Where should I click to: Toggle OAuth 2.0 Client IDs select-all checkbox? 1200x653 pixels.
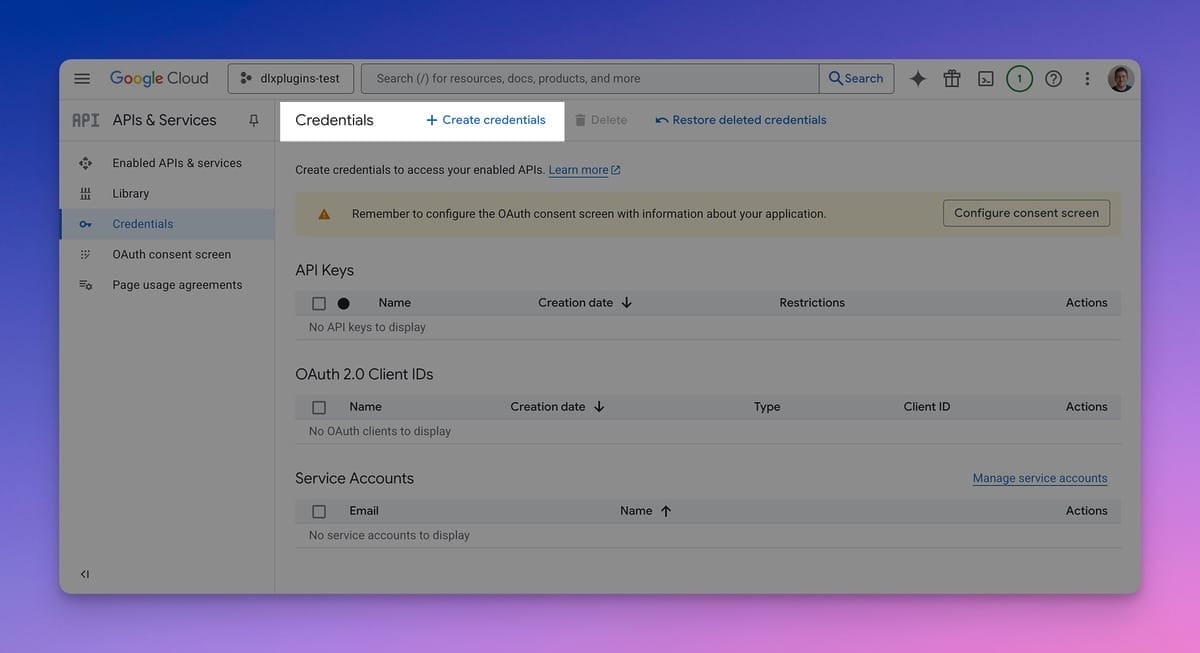(x=319, y=407)
